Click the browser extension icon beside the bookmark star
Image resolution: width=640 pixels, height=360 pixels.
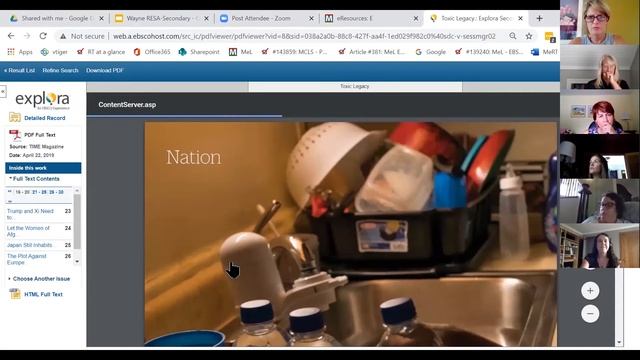(550, 37)
